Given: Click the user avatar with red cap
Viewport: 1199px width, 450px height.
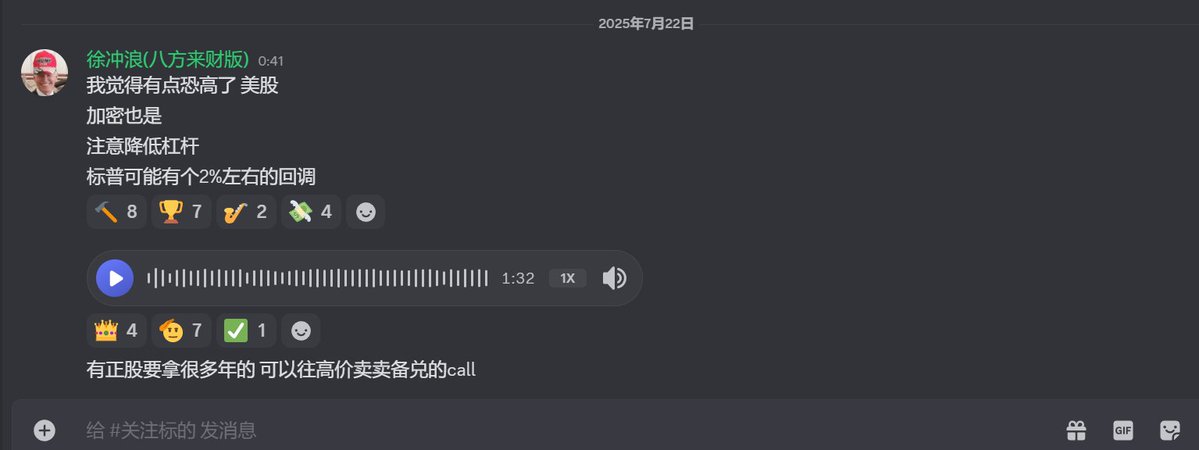Looking at the screenshot, I should [44, 73].
